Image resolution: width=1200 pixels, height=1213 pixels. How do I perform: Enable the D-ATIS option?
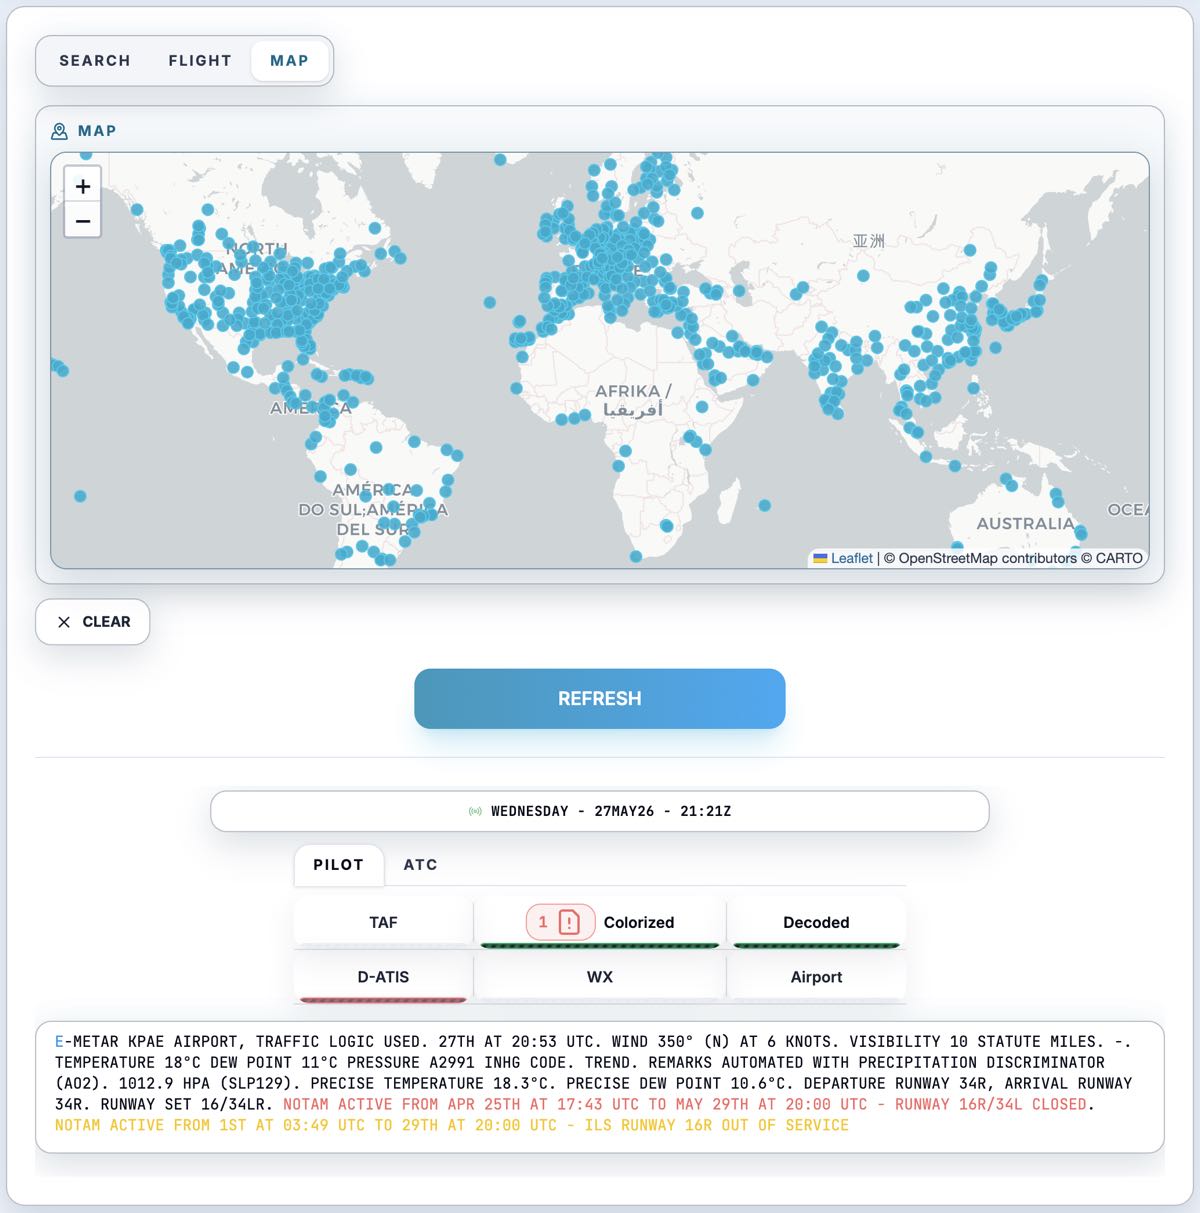tap(383, 977)
